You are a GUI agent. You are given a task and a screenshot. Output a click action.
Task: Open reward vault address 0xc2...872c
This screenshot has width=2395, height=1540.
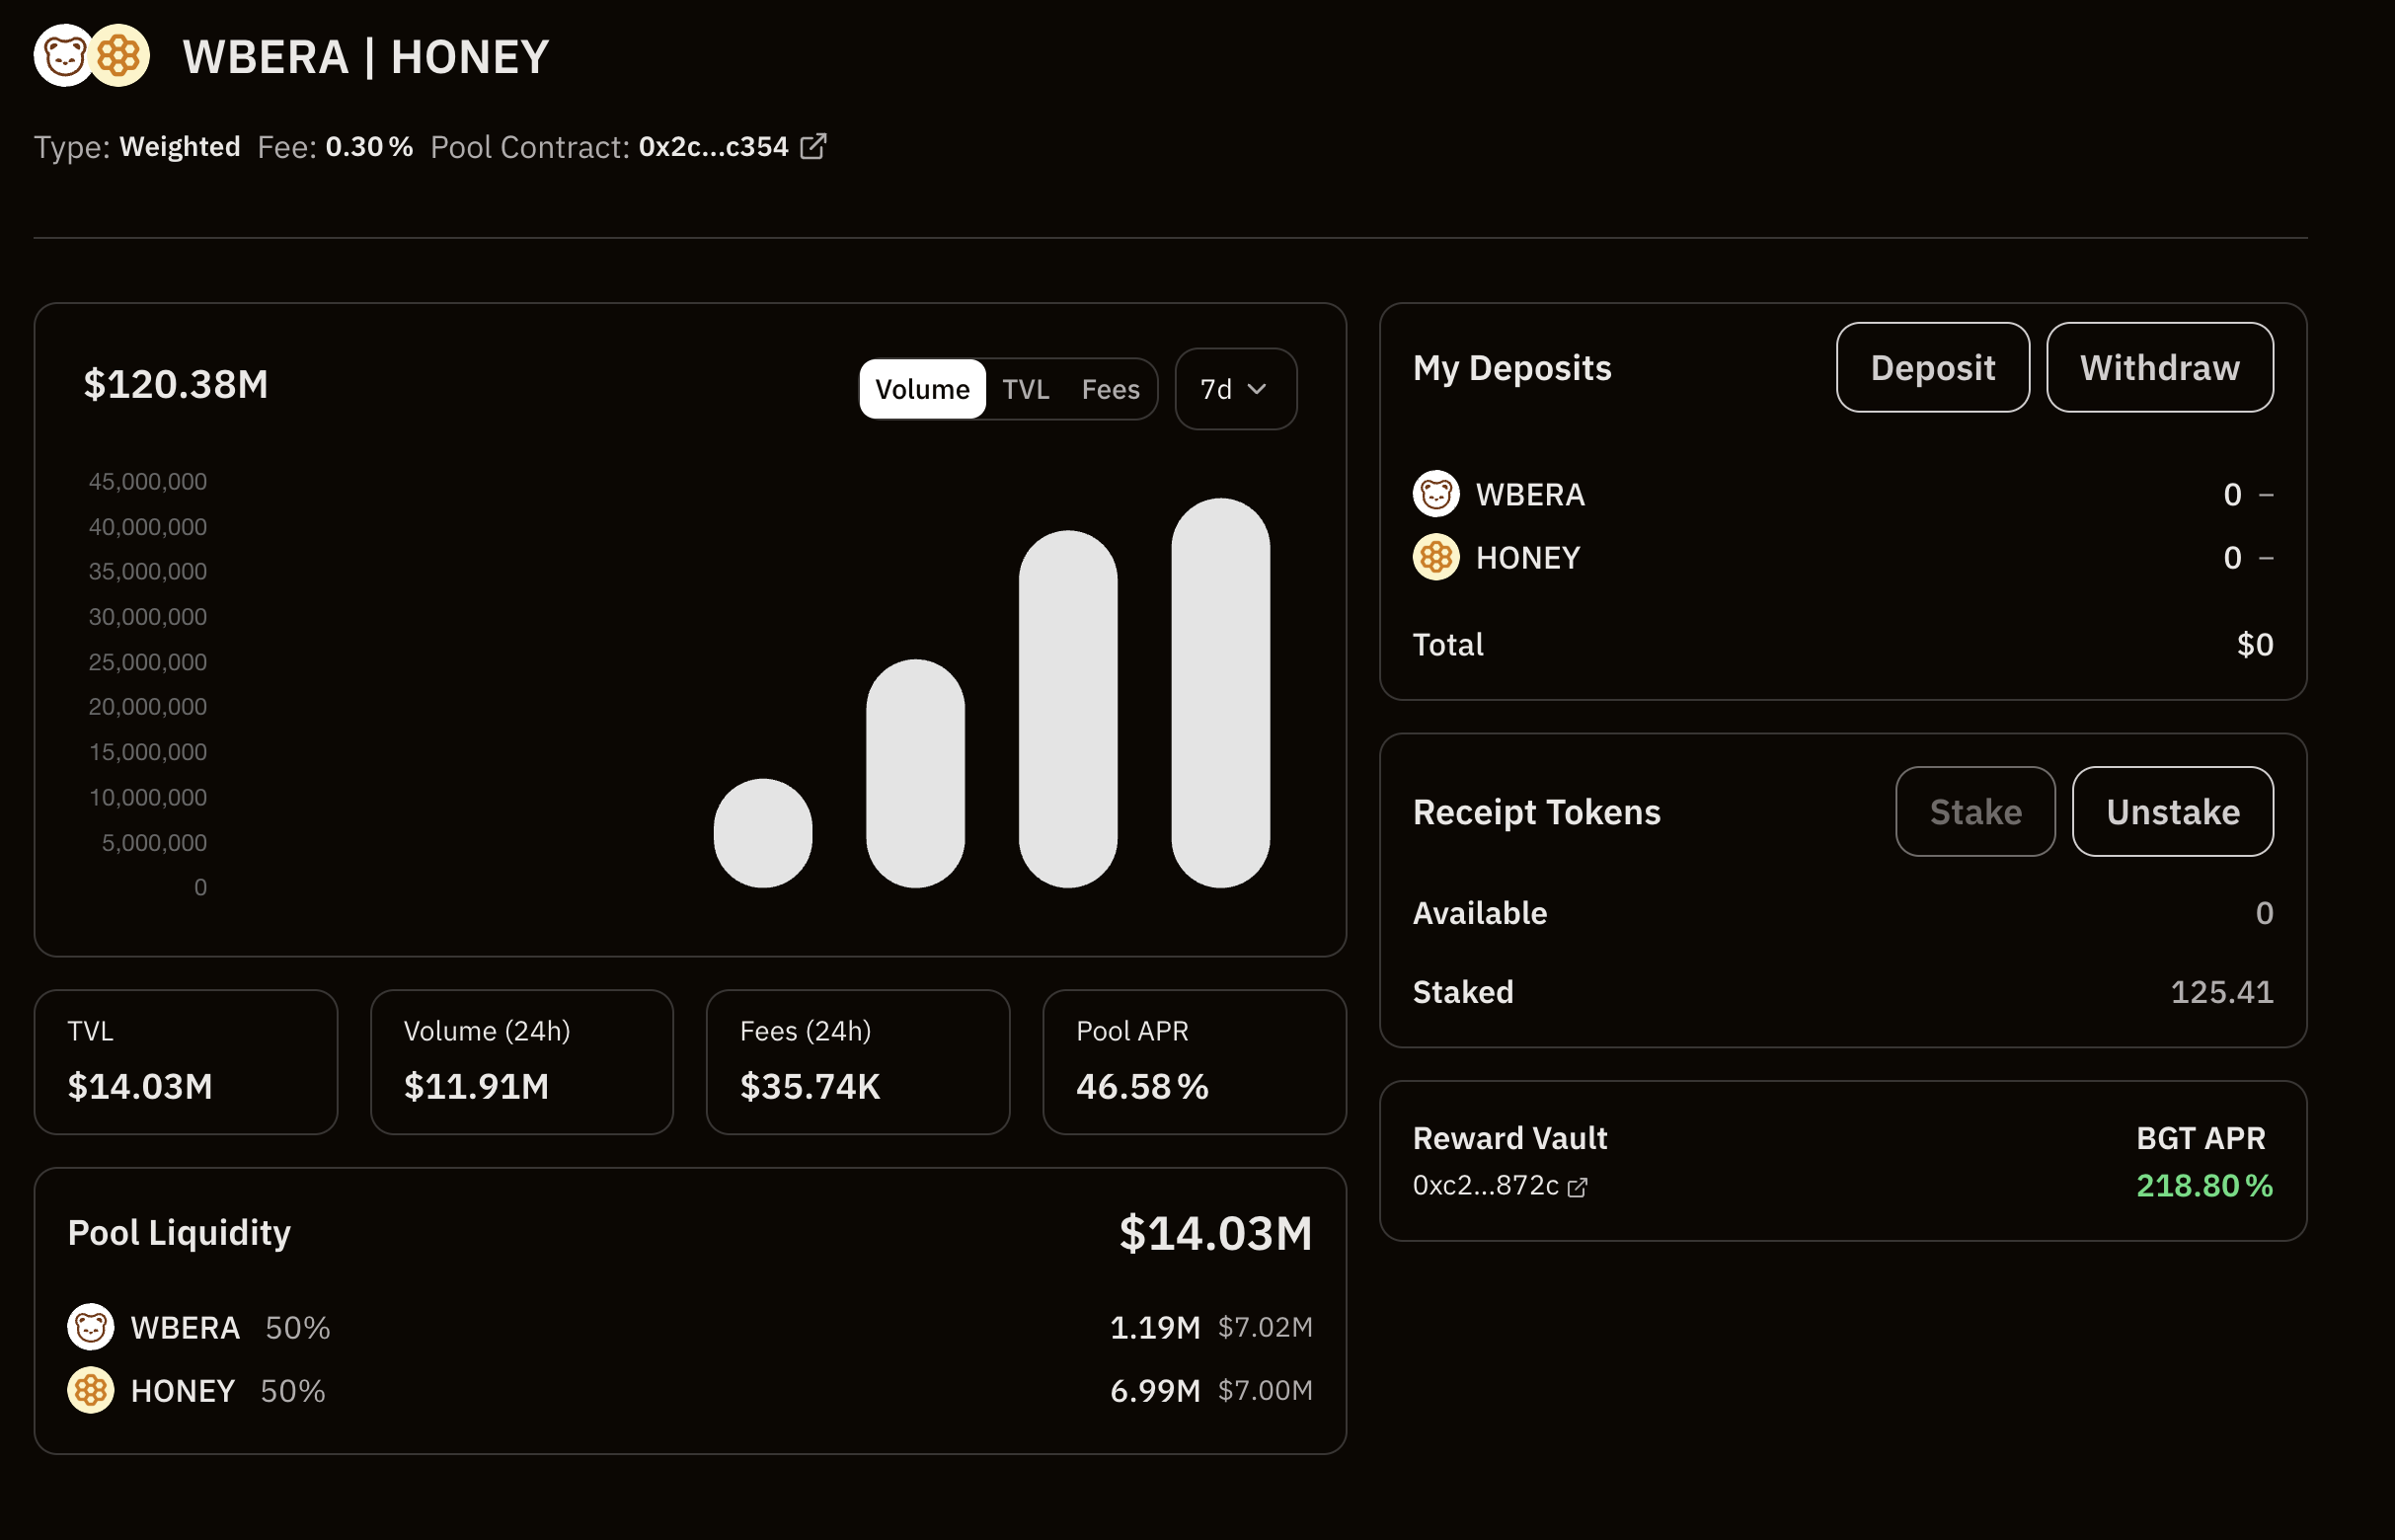click(1485, 1186)
